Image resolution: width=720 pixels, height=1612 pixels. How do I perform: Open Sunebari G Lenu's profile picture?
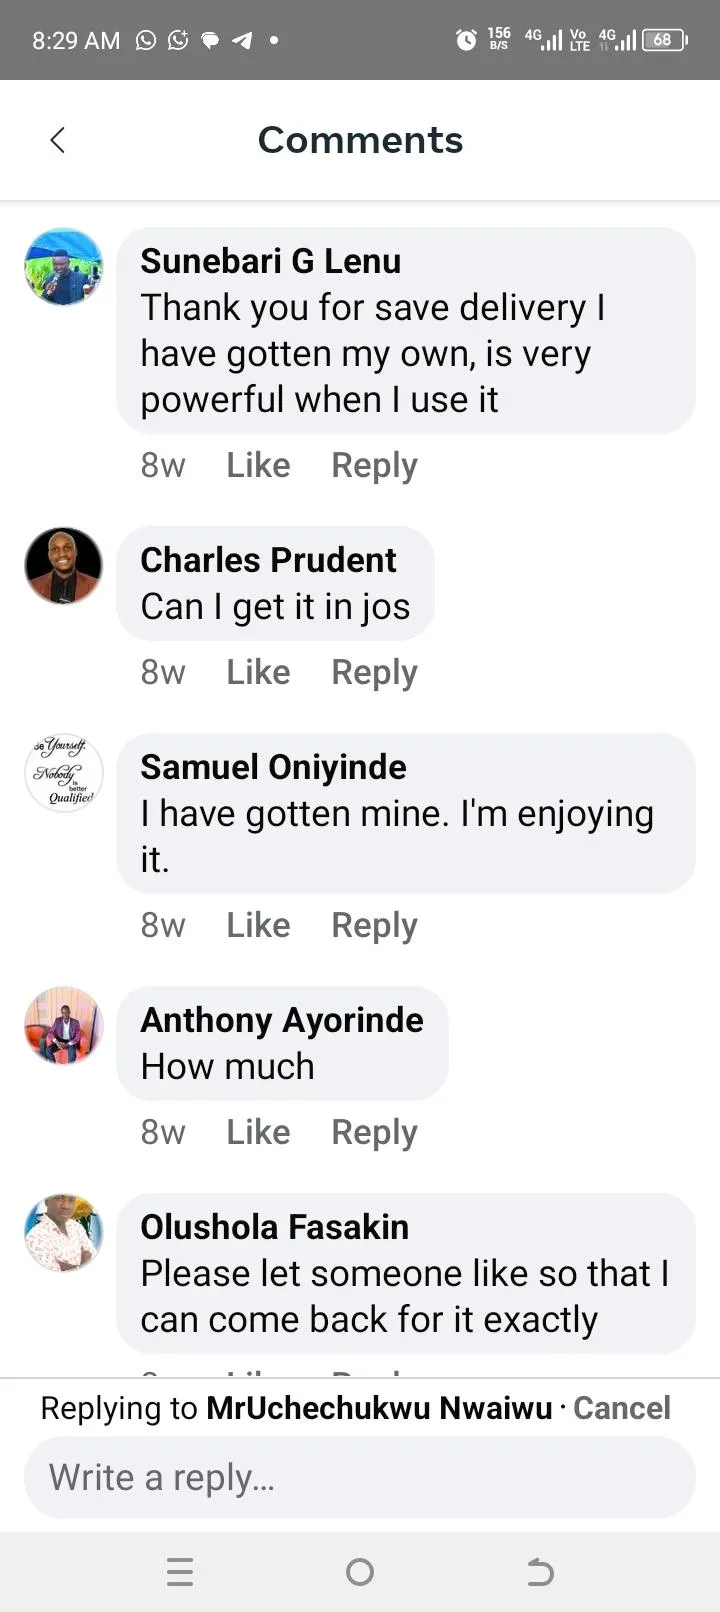coord(64,267)
